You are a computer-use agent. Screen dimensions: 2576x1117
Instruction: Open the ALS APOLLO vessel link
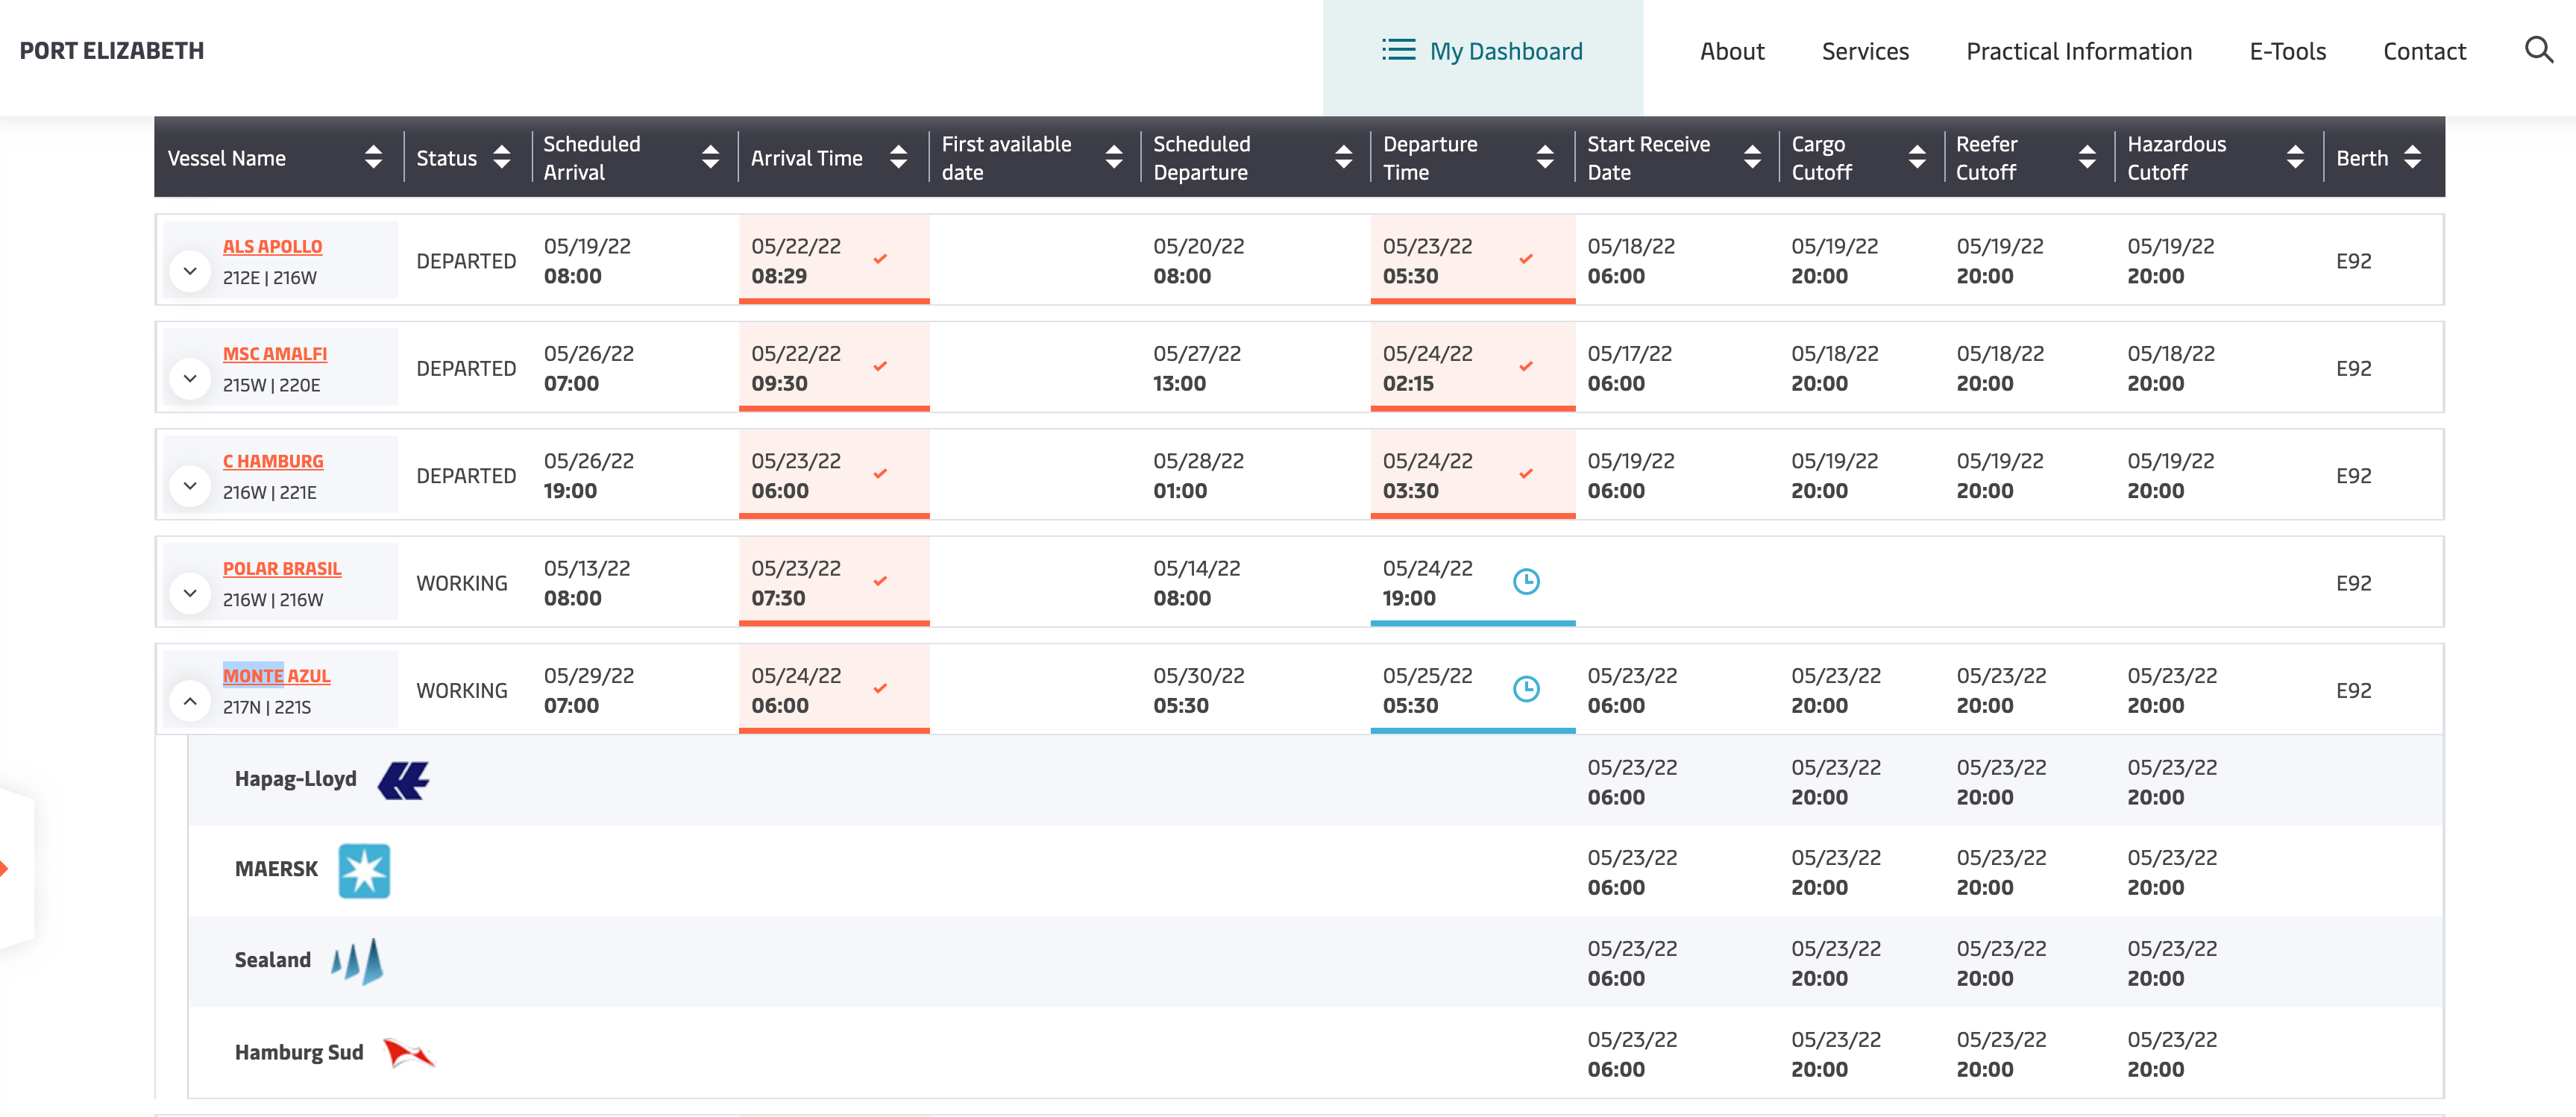coord(272,246)
